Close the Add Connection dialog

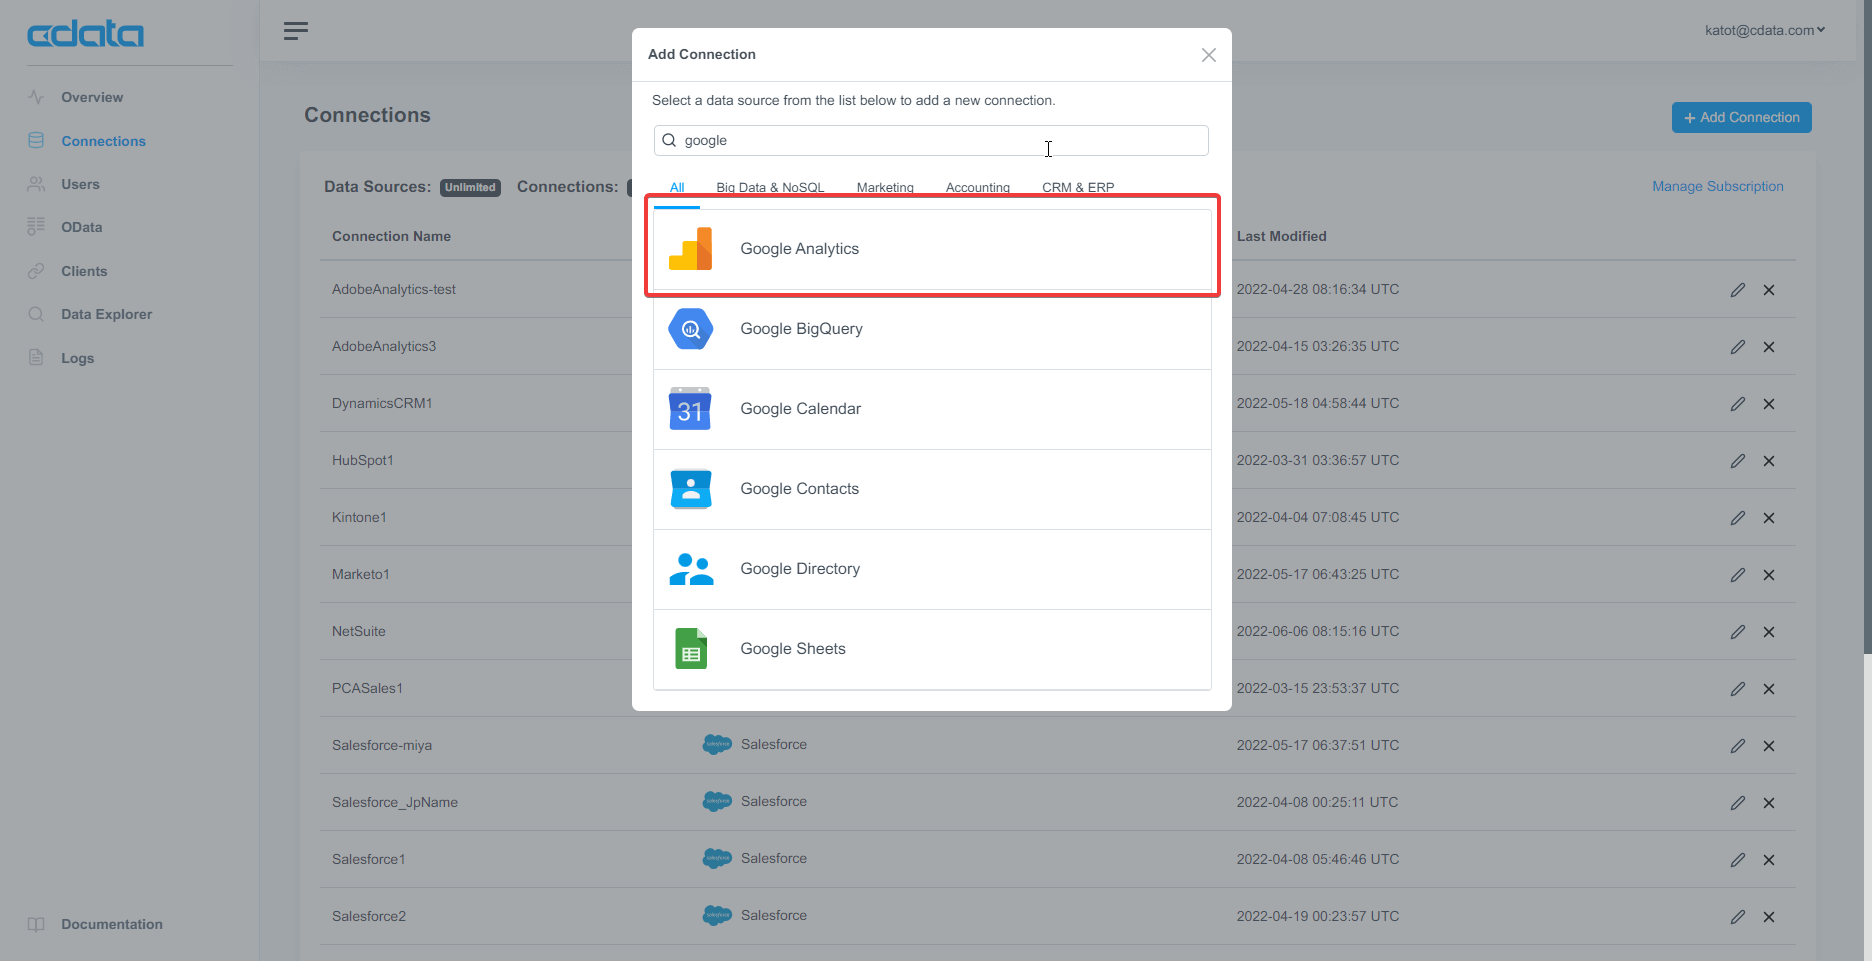point(1208,55)
